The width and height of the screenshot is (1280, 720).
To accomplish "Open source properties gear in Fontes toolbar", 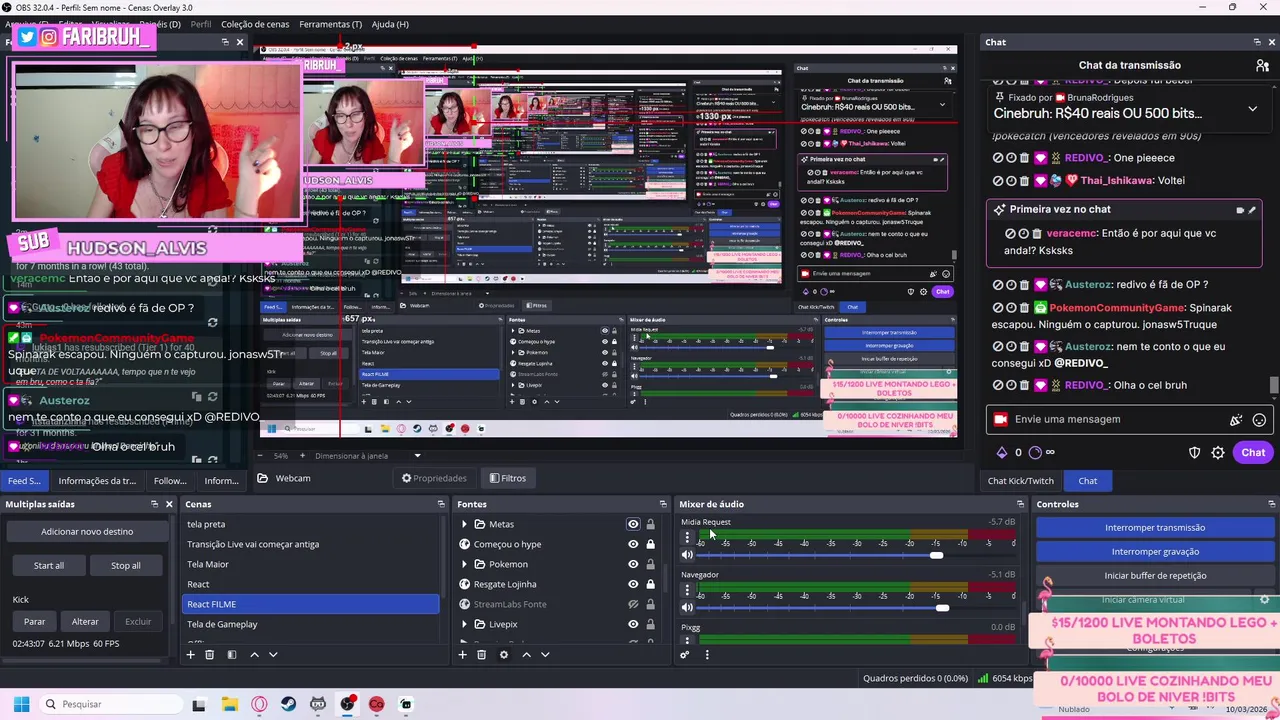I will click(x=503, y=655).
